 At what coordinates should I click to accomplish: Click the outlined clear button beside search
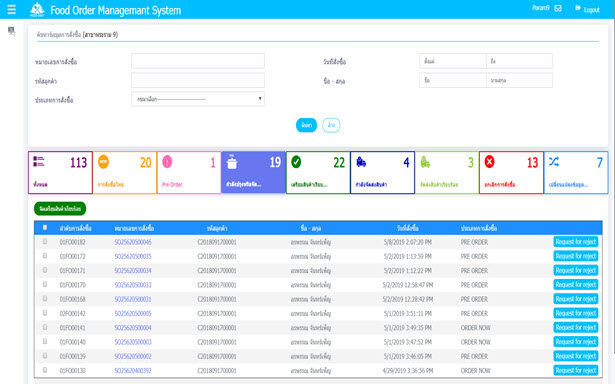pos(331,125)
